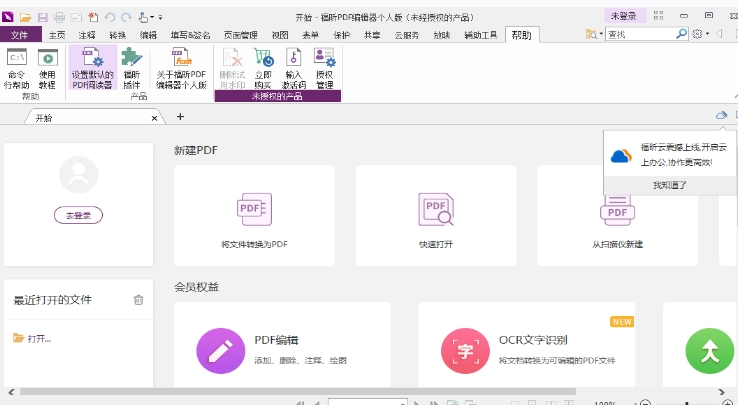
Task: Click the 打开... link in recent files
Action: 32,338
